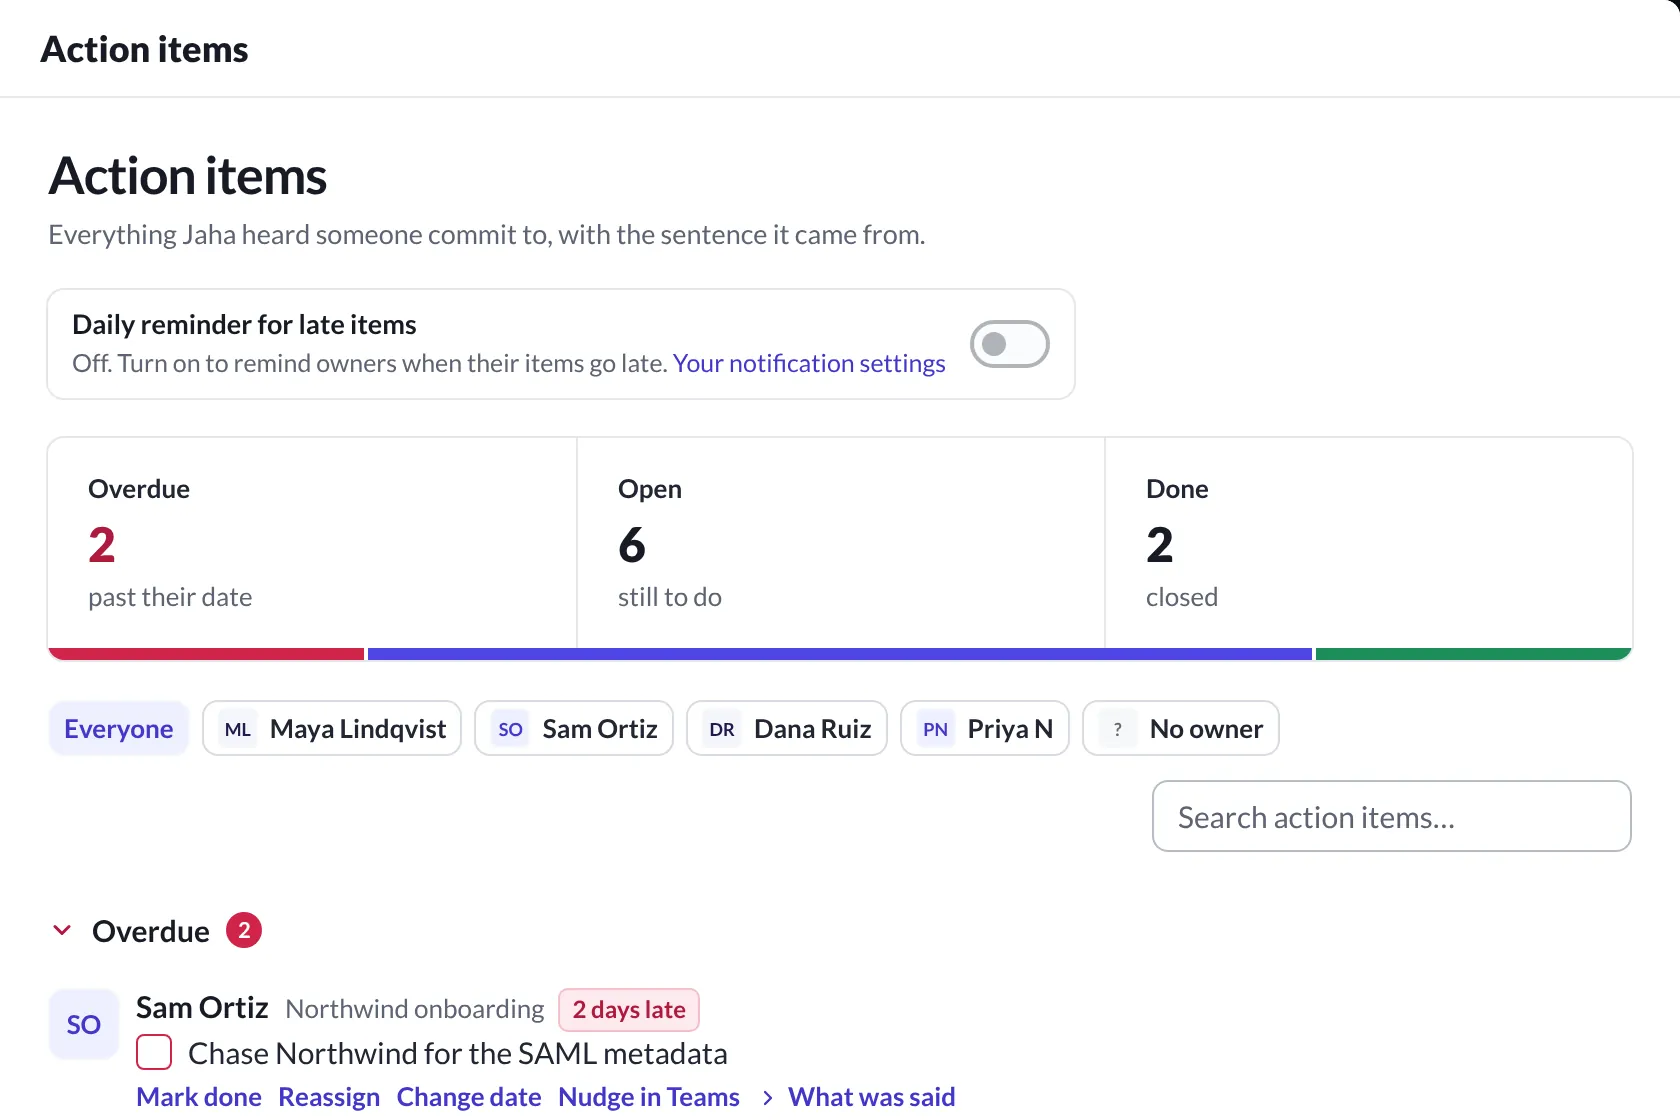Click the chevron before What was said
Viewport: 1680px width, 1120px height.
(x=767, y=1098)
